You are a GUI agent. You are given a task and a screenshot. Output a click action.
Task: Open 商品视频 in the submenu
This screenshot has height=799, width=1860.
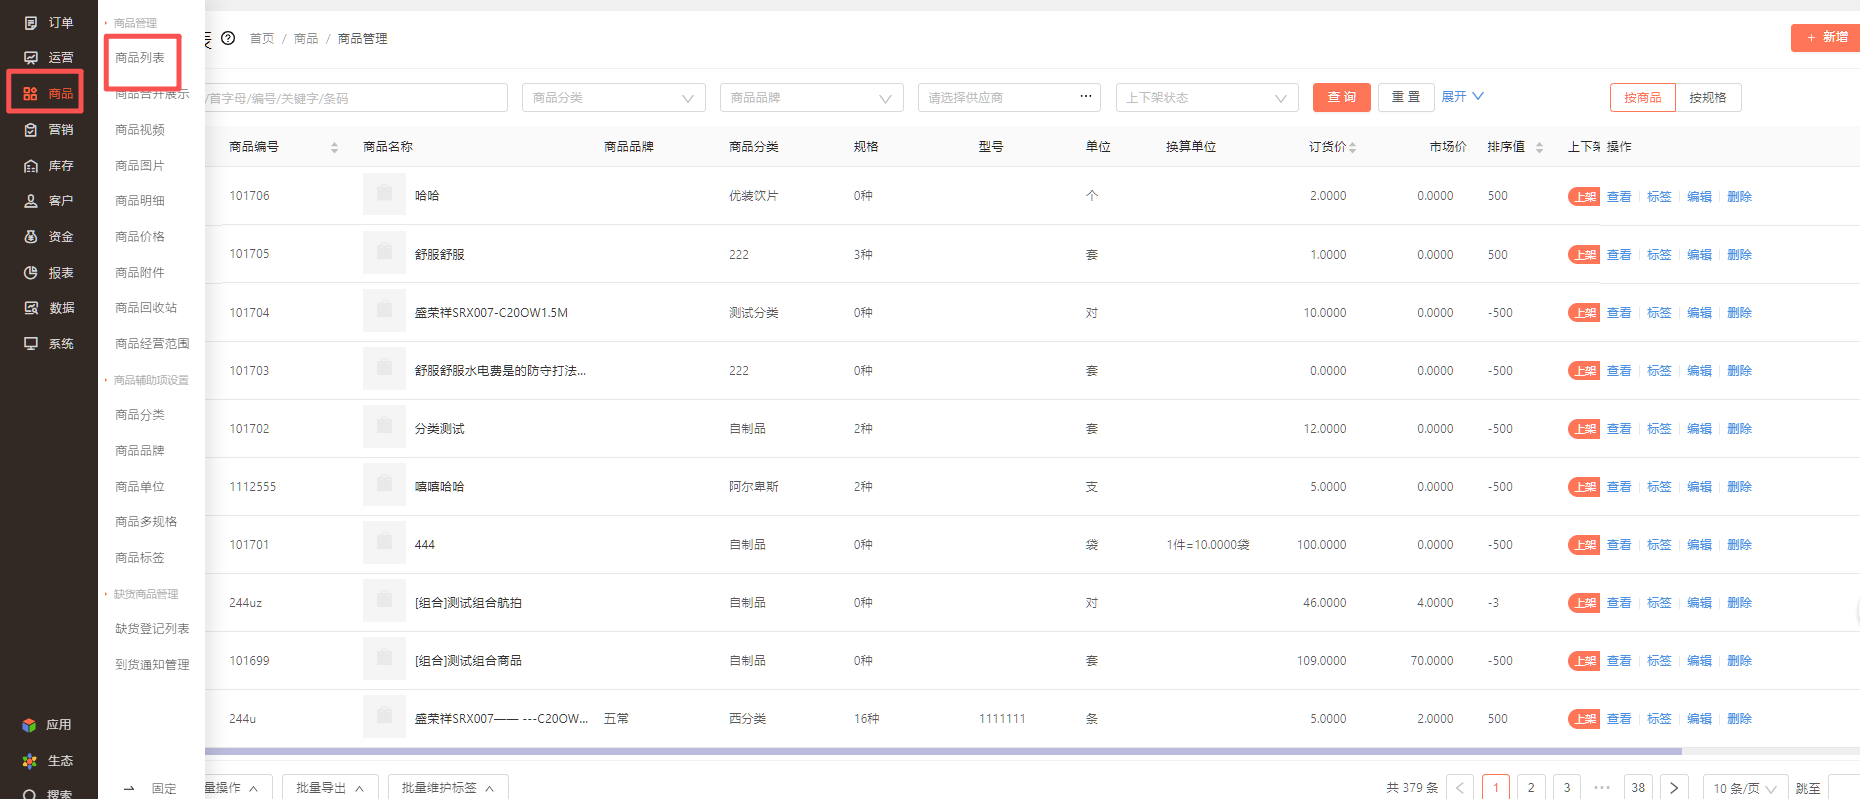point(140,130)
